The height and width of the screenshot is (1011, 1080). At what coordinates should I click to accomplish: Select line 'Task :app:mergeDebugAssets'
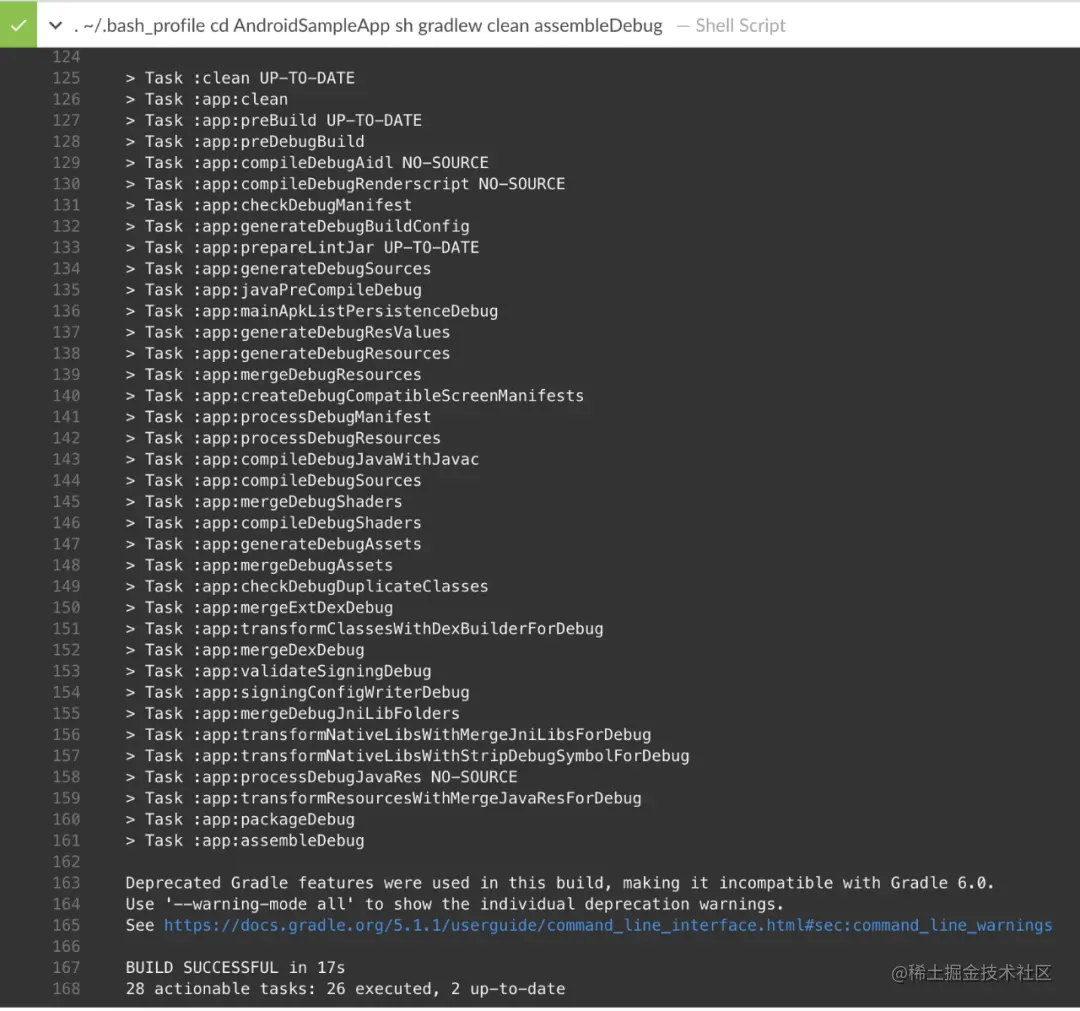(259, 565)
